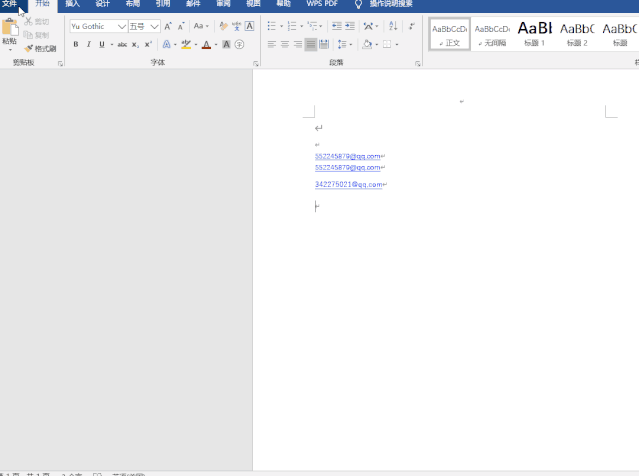Open the bullet list dropdown

click(x=281, y=26)
